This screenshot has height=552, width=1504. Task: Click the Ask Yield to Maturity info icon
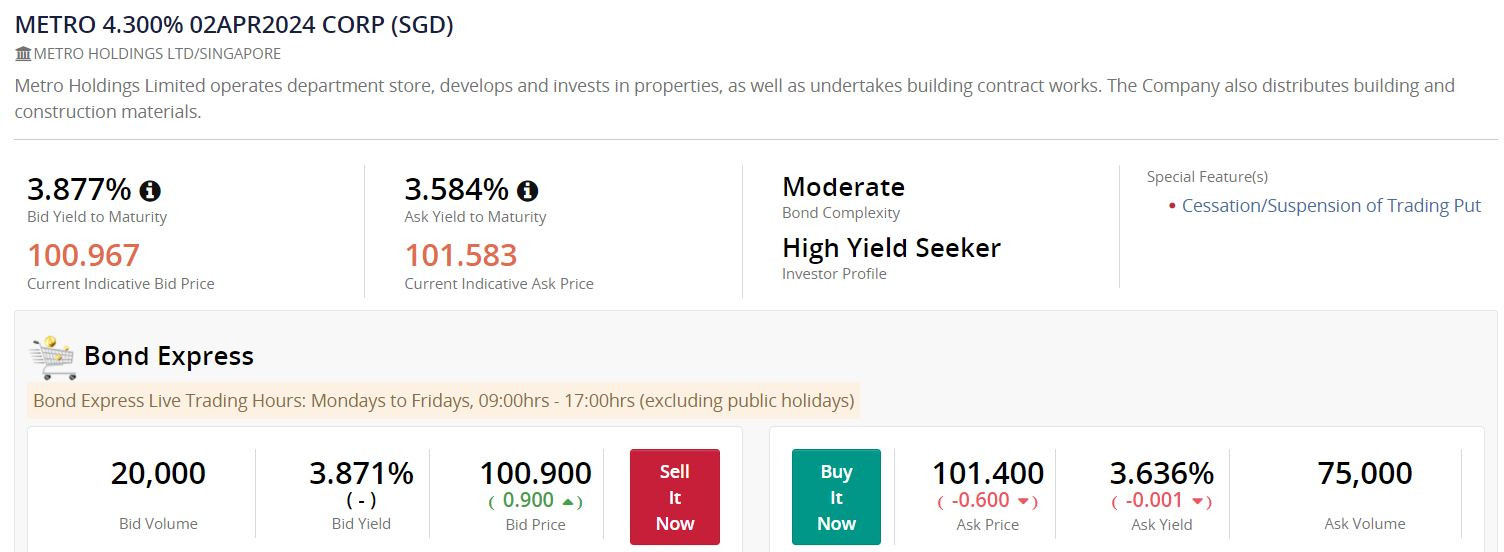527,190
